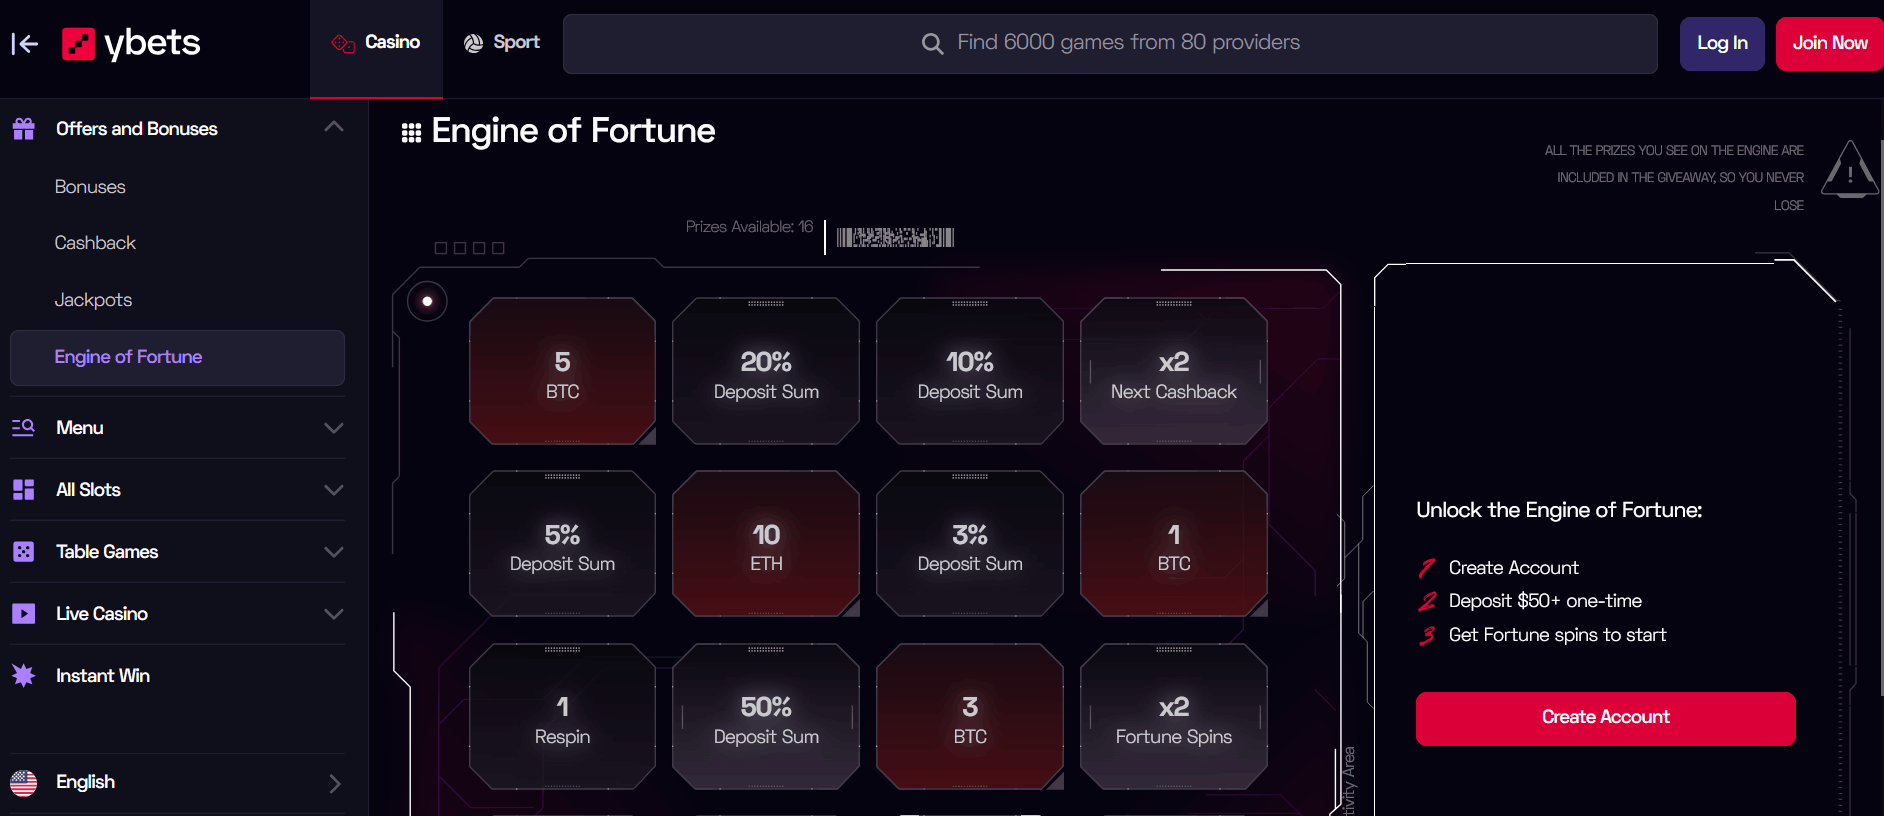
Task: Select the 5 BTC prize tile
Action: coord(562,372)
